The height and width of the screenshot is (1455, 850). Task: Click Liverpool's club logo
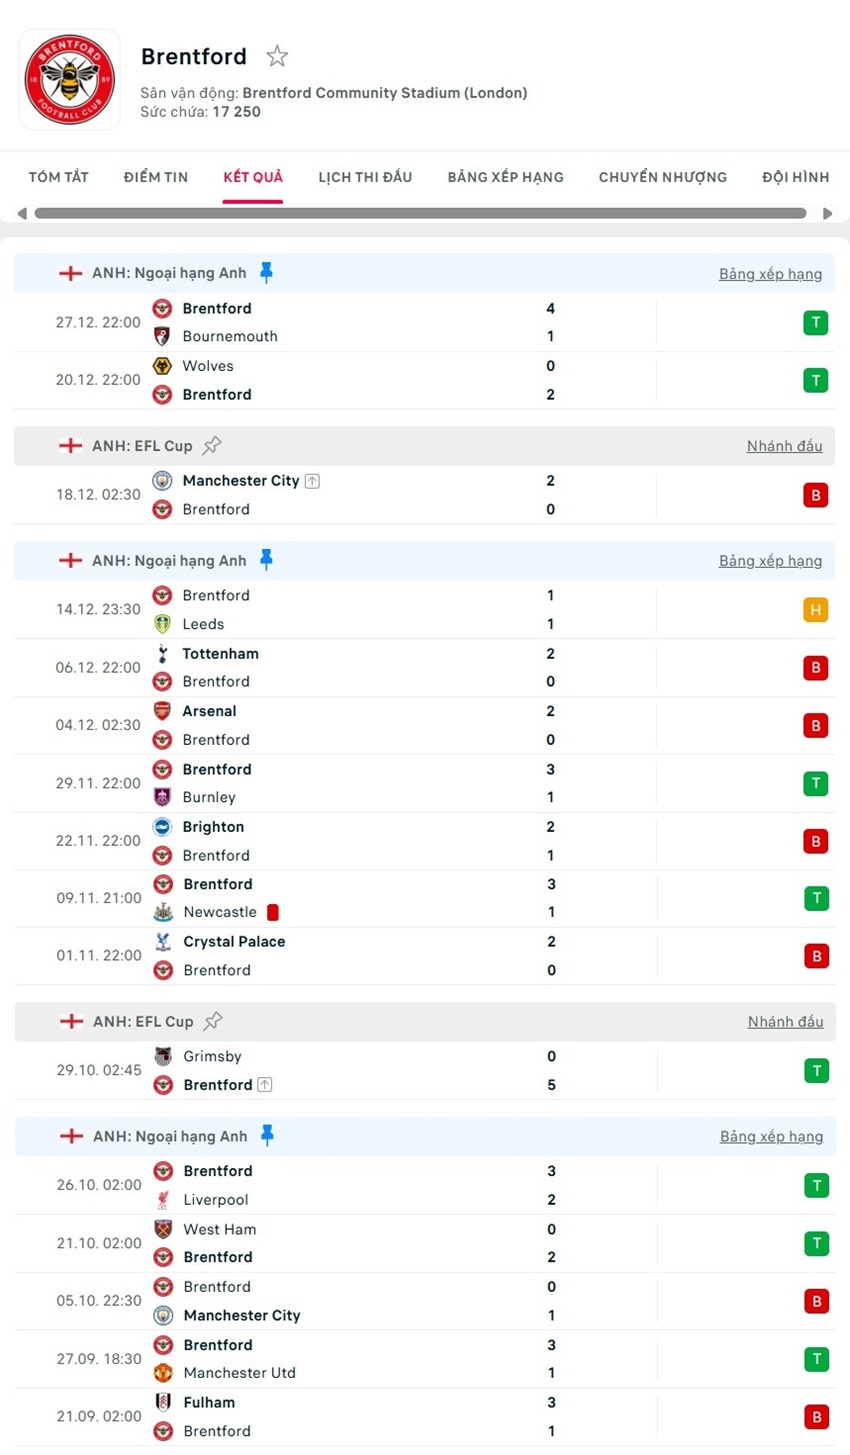[162, 1199]
